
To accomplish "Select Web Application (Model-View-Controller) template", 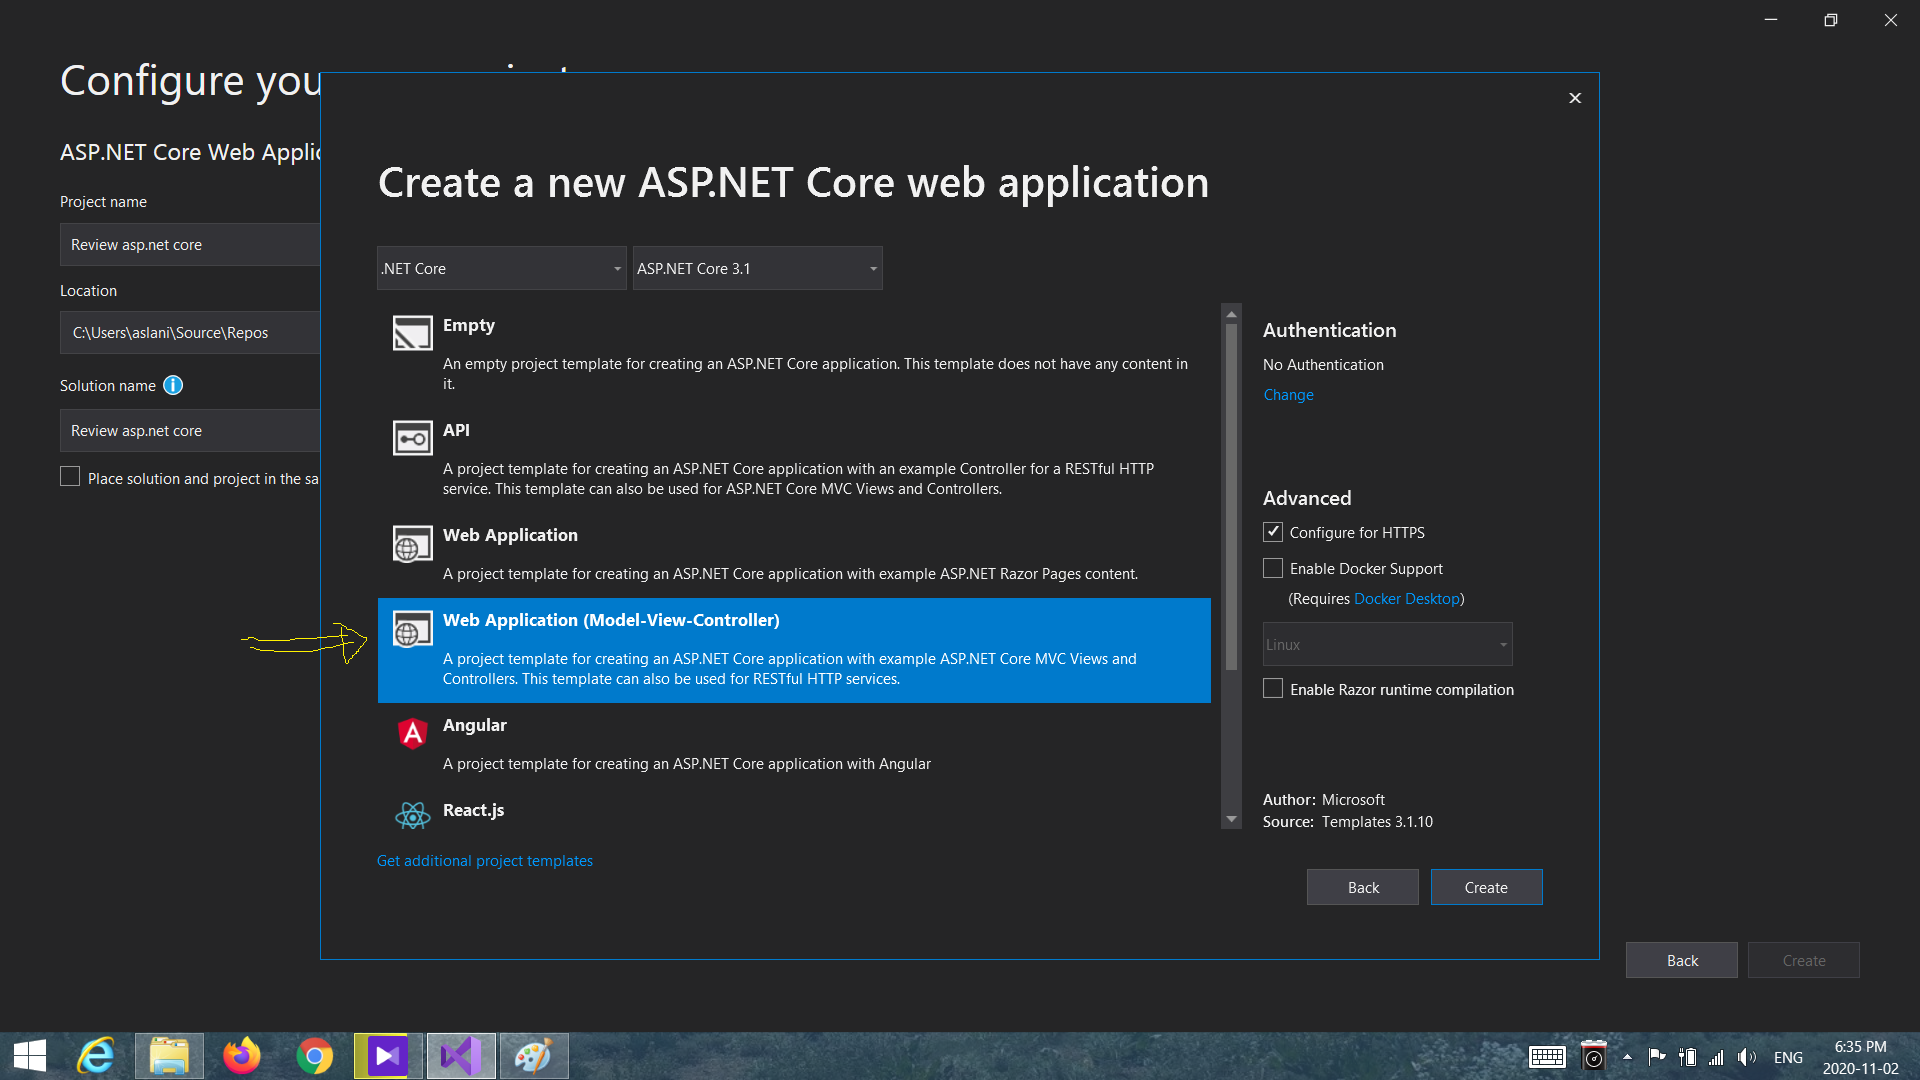I will point(794,650).
